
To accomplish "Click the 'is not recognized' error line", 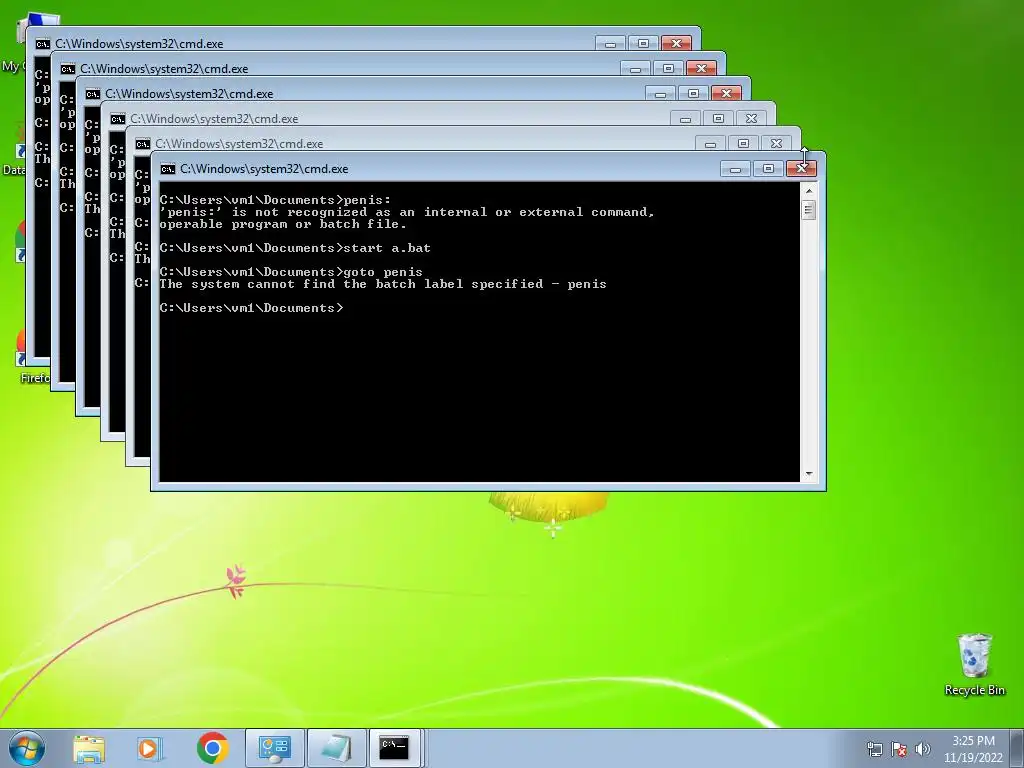I will pyautogui.click(x=407, y=212).
